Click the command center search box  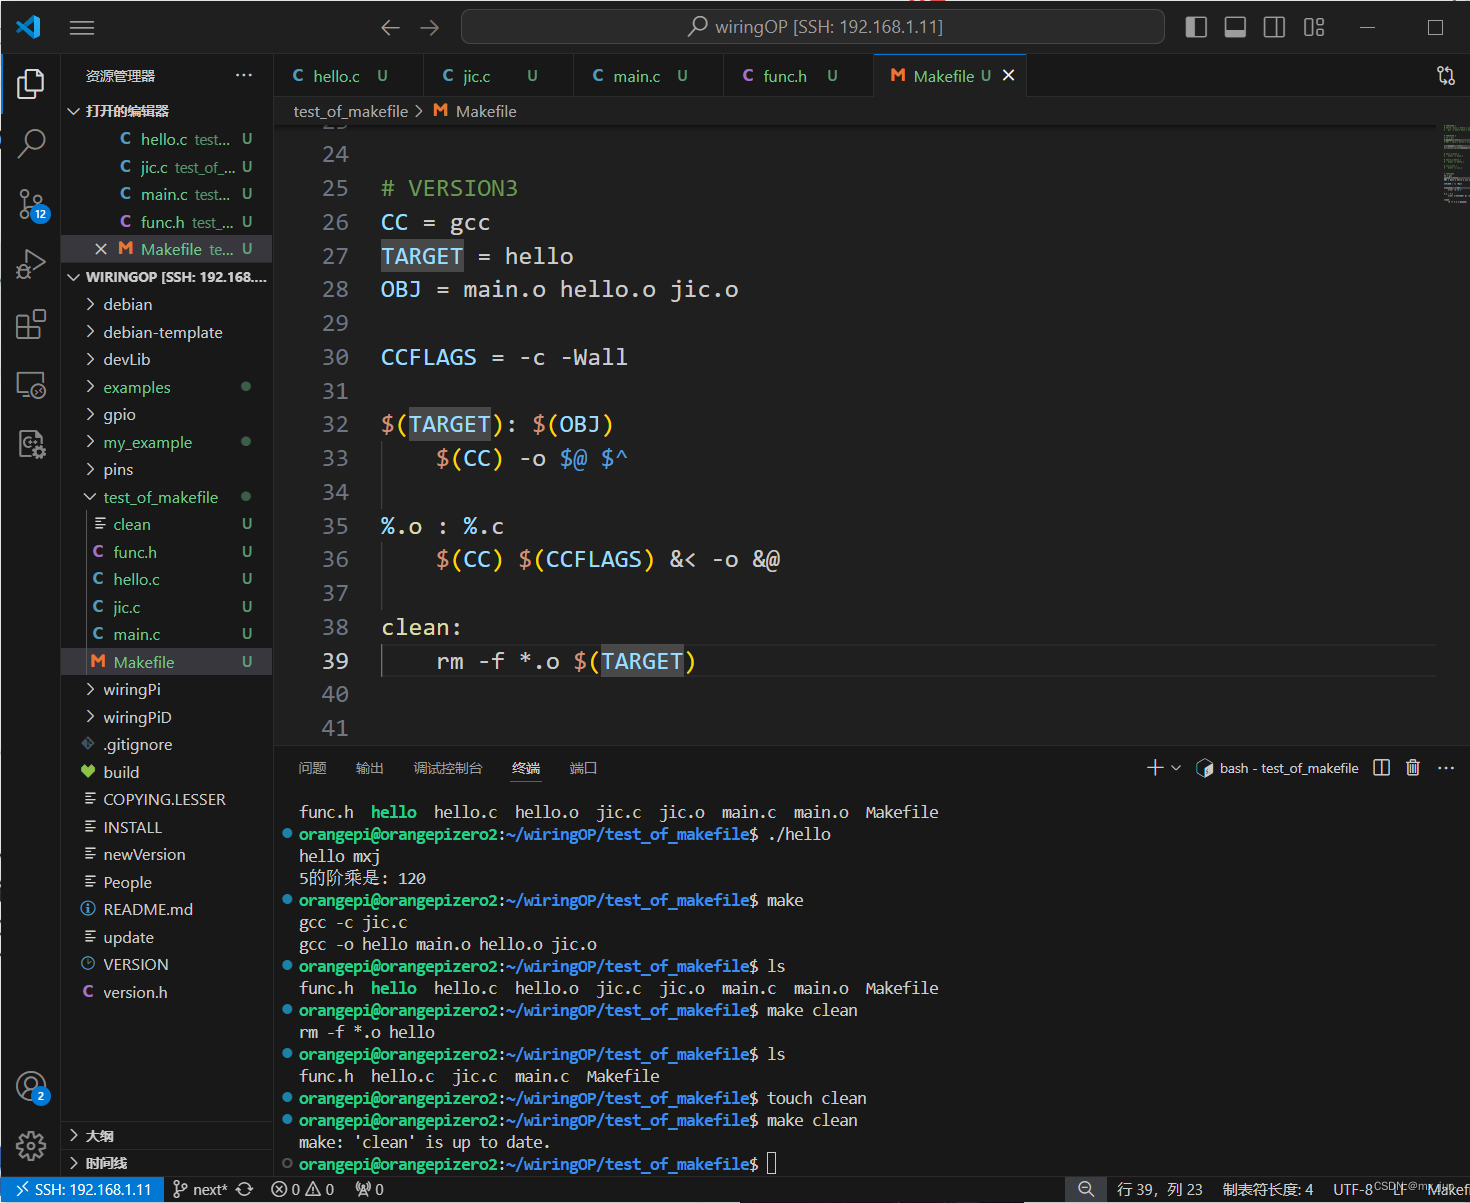tap(812, 27)
